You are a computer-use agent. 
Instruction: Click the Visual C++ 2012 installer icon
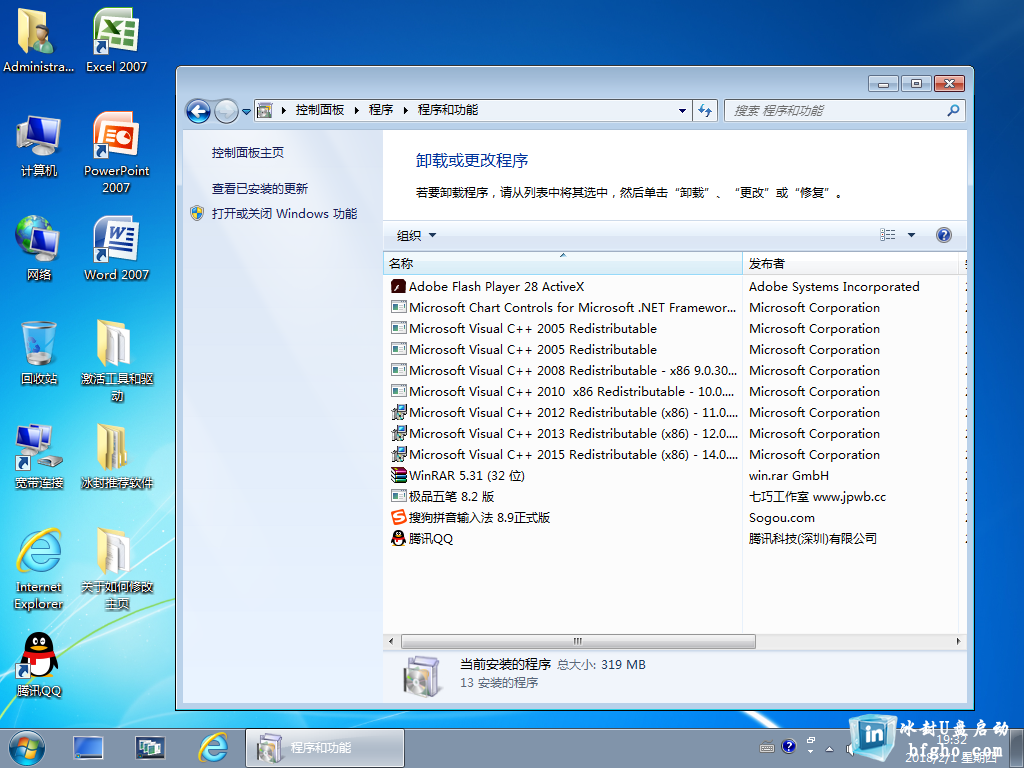pyautogui.click(x=398, y=413)
